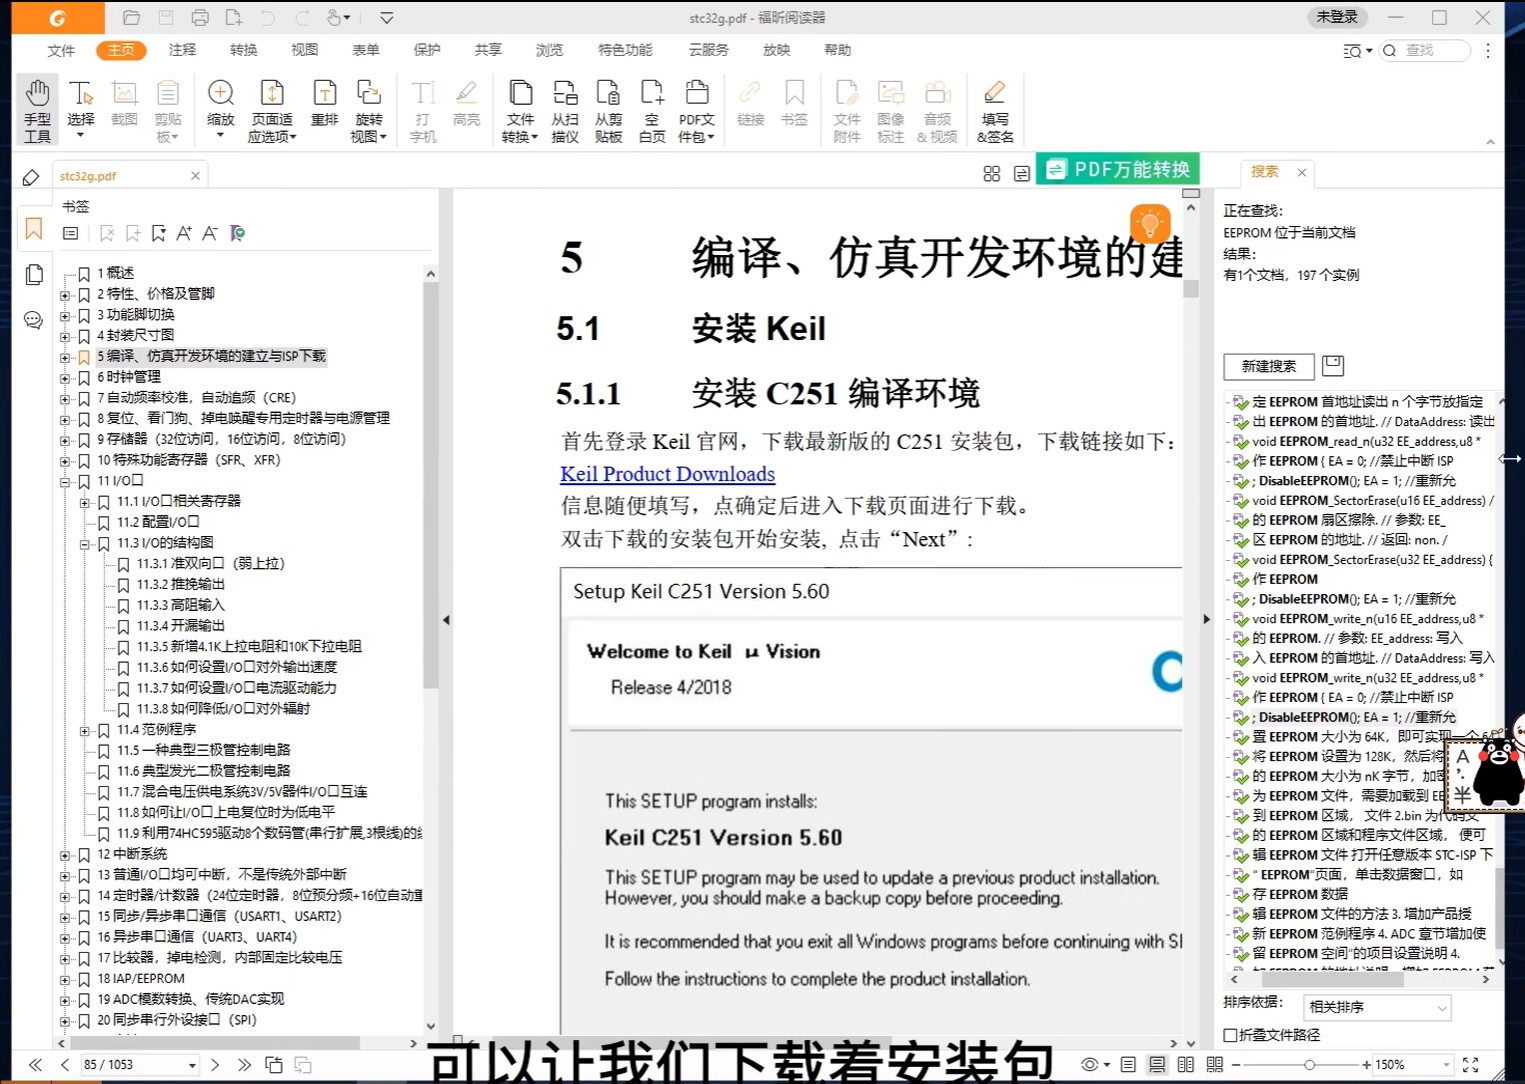Open the pages thumbnail panel in left sidebar

click(x=34, y=274)
